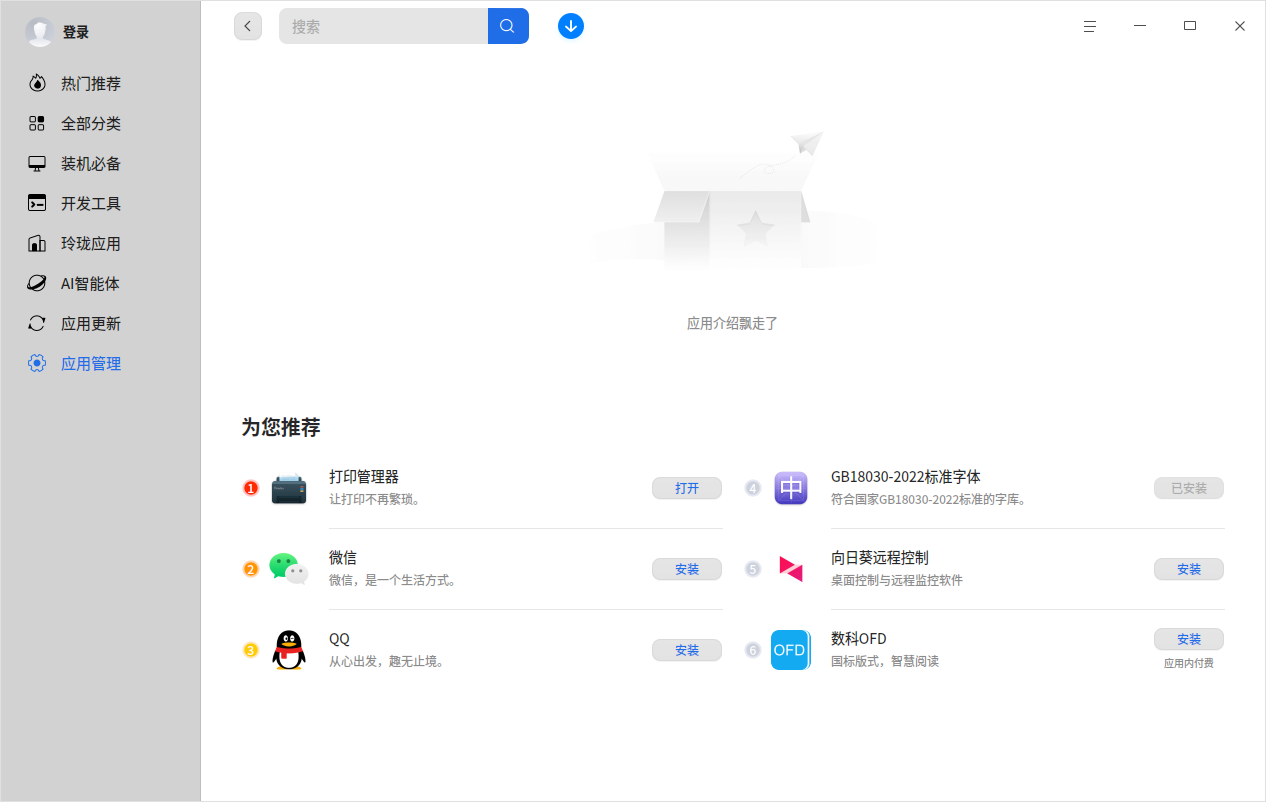Click the terminal icon beside 开发工具
The width and height of the screenshot is (1266, 802).
37,204
